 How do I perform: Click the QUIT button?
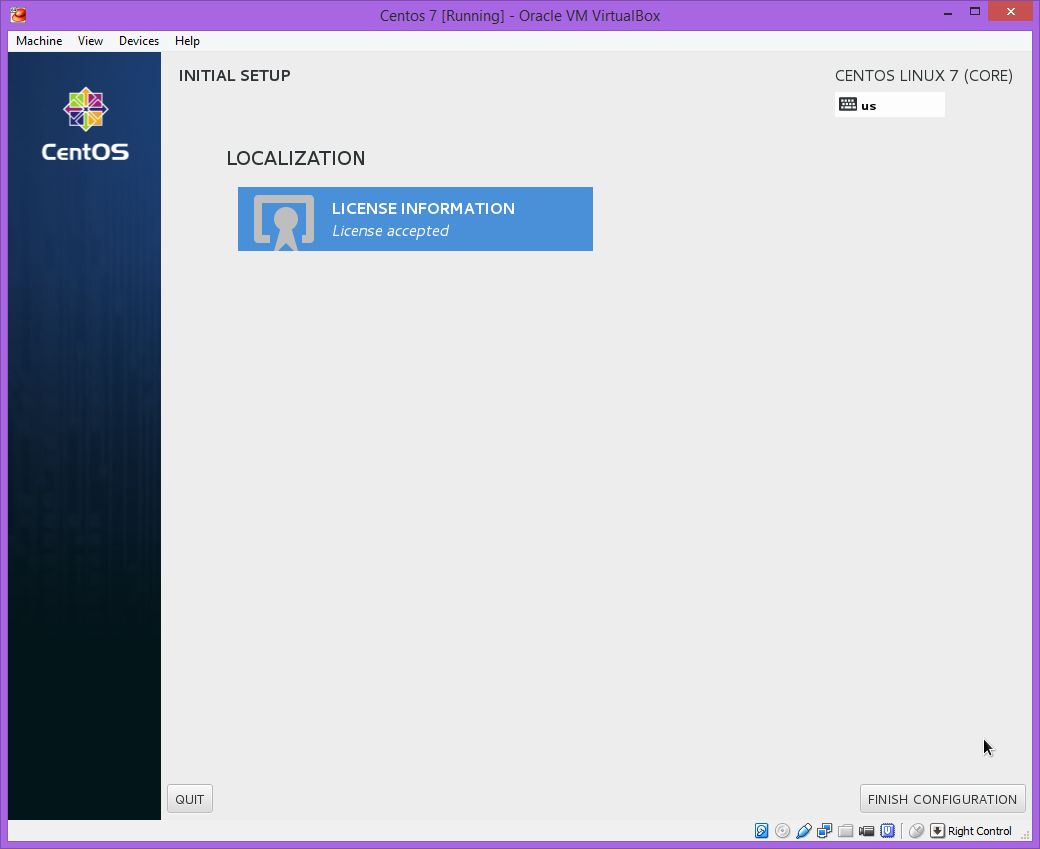(x=190, y=799)
